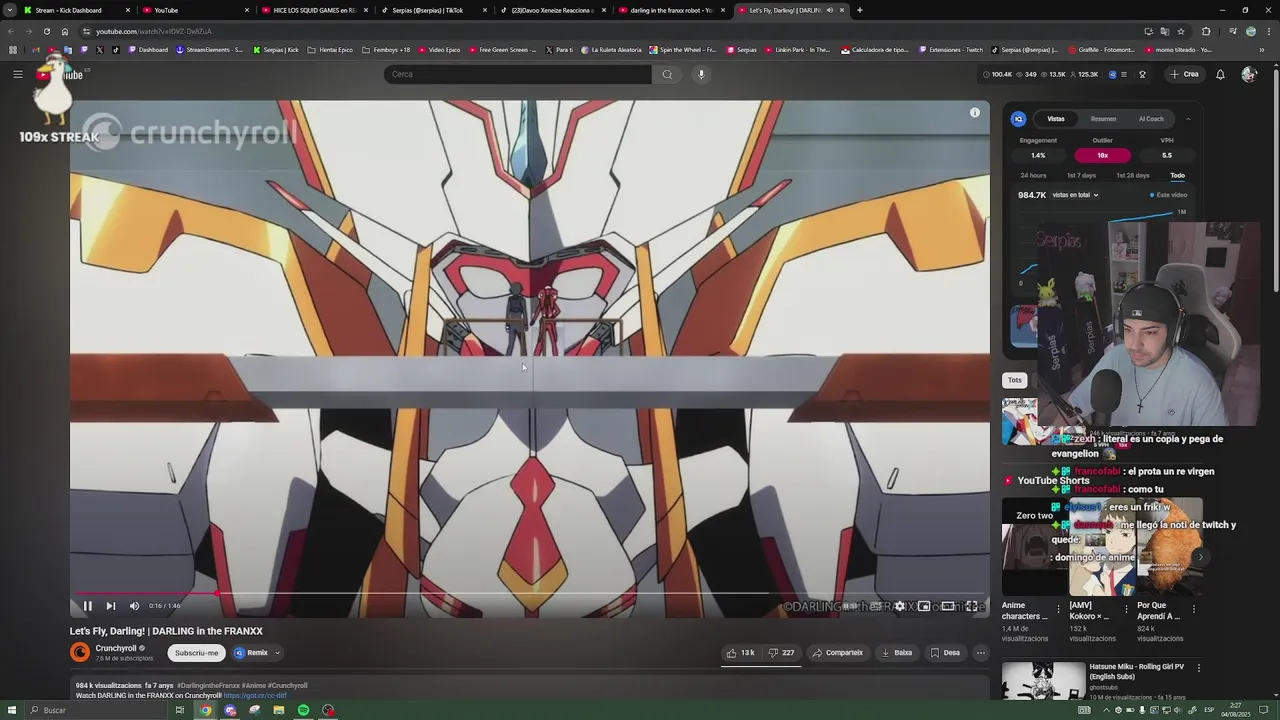Click the vidIQ logo icon
This screenshot has width=1280, height=720.
click(x=1018, y=119)
